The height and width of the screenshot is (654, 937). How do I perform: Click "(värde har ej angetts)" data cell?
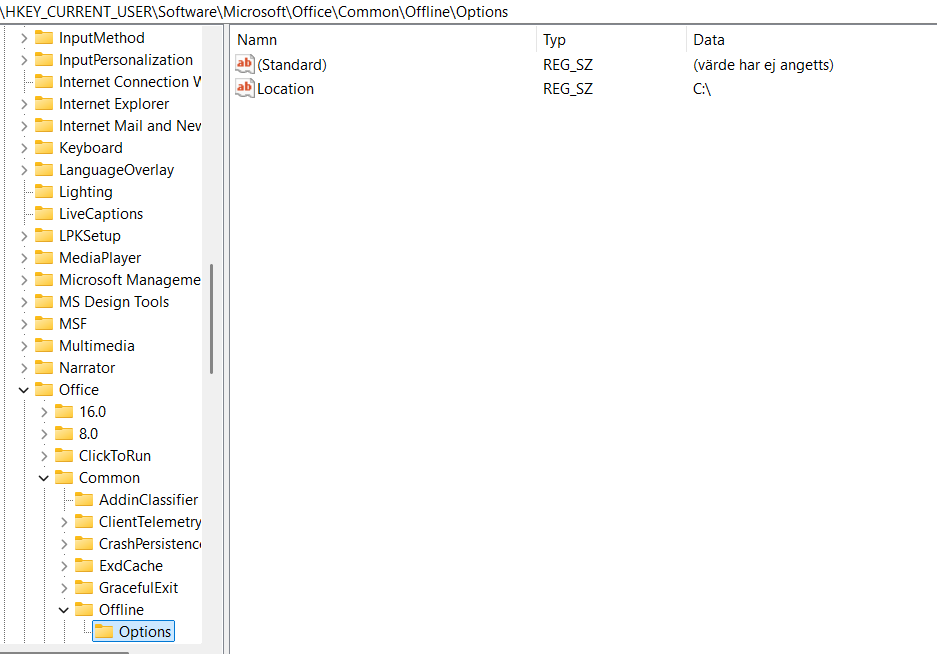pos(763,65)
